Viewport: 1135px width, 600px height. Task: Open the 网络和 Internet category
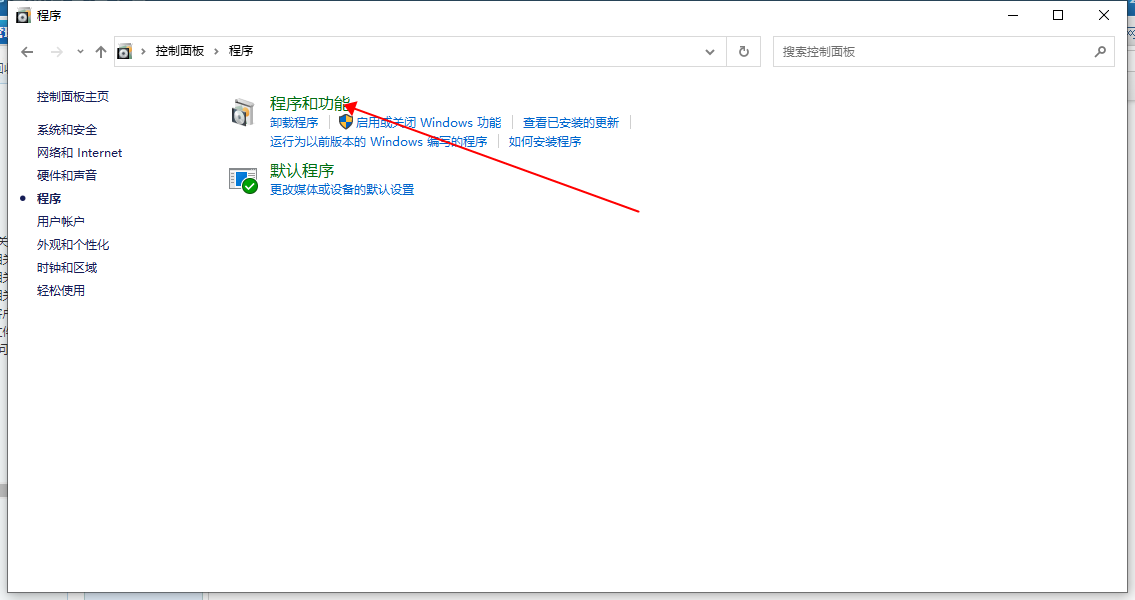tap(80, 153)
